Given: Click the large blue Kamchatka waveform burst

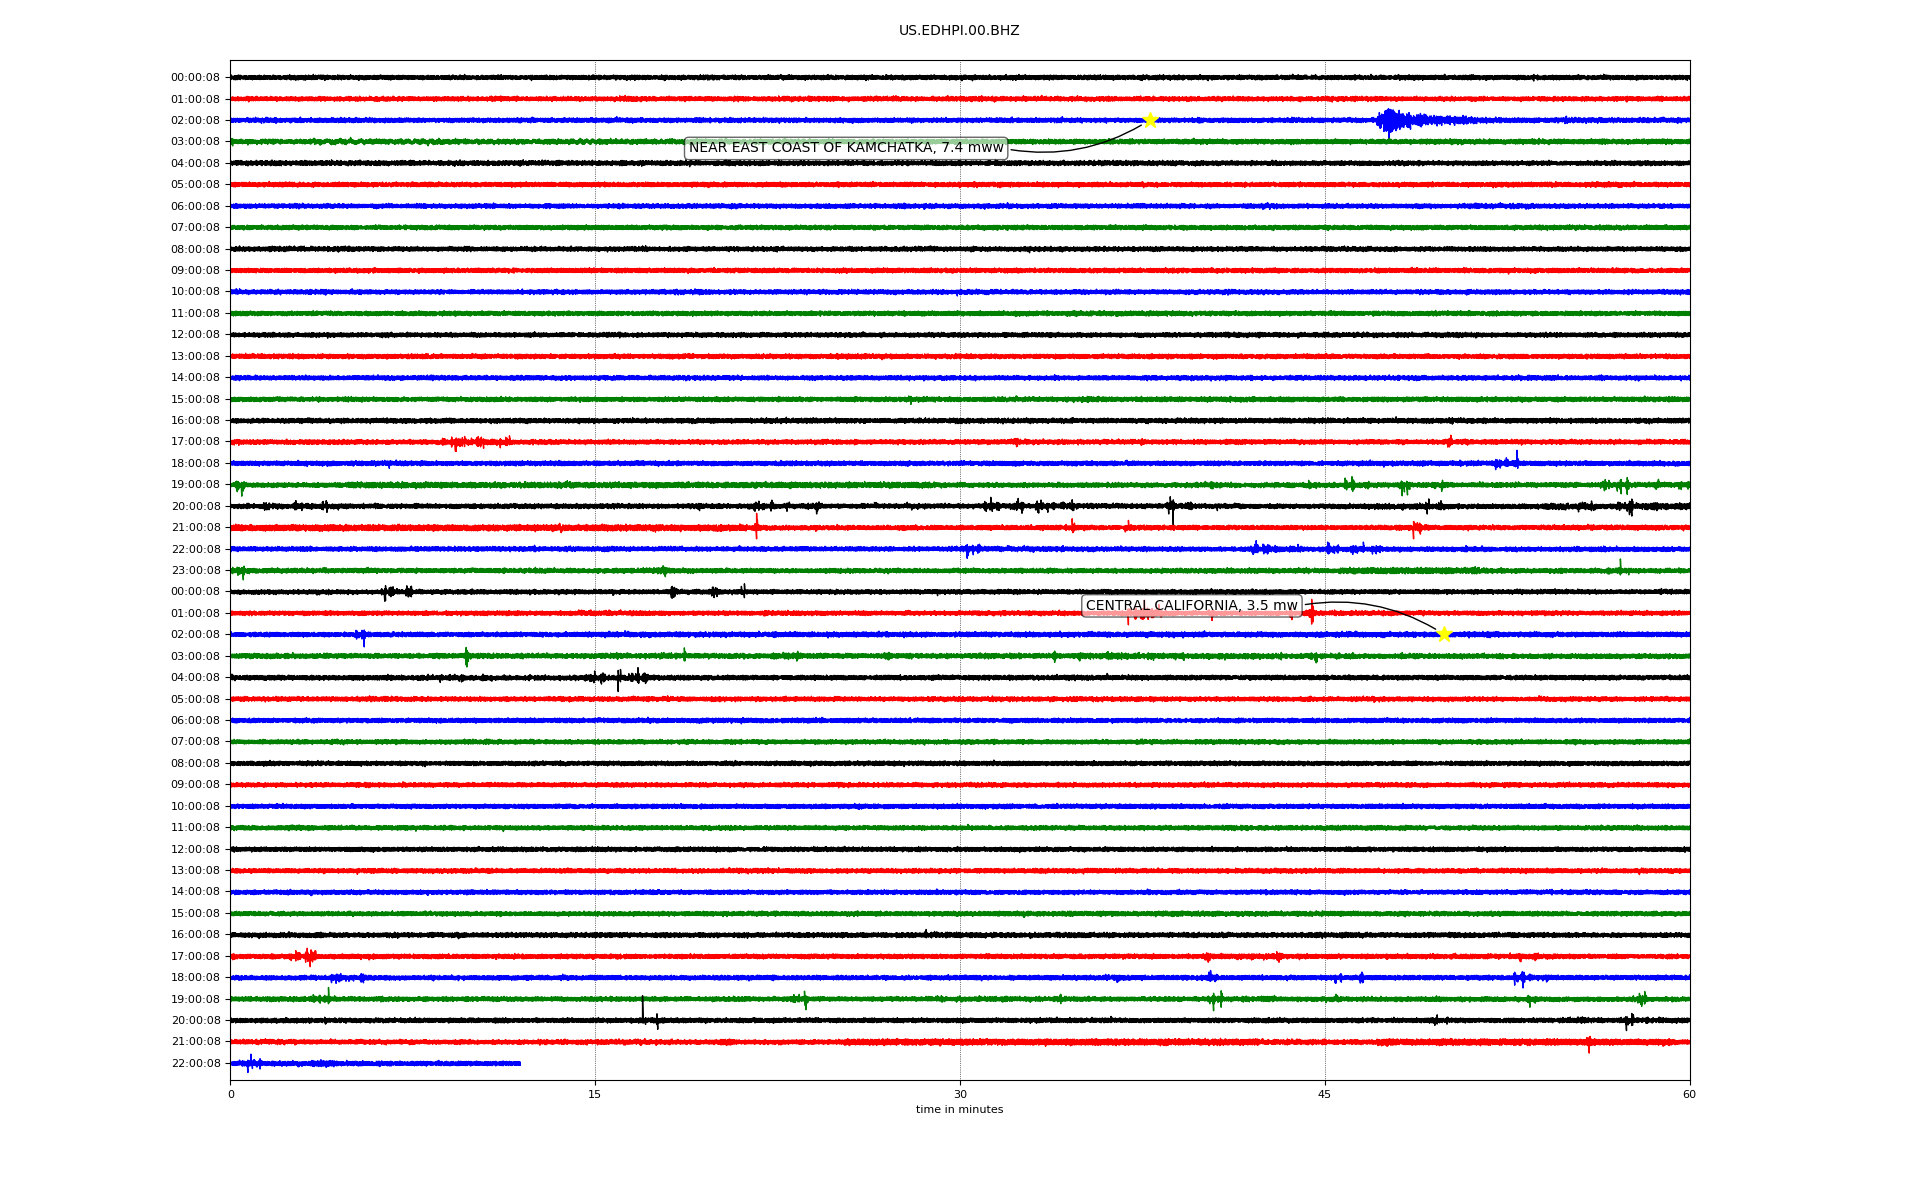Looking at the screenshot, I should (1392, 121).
